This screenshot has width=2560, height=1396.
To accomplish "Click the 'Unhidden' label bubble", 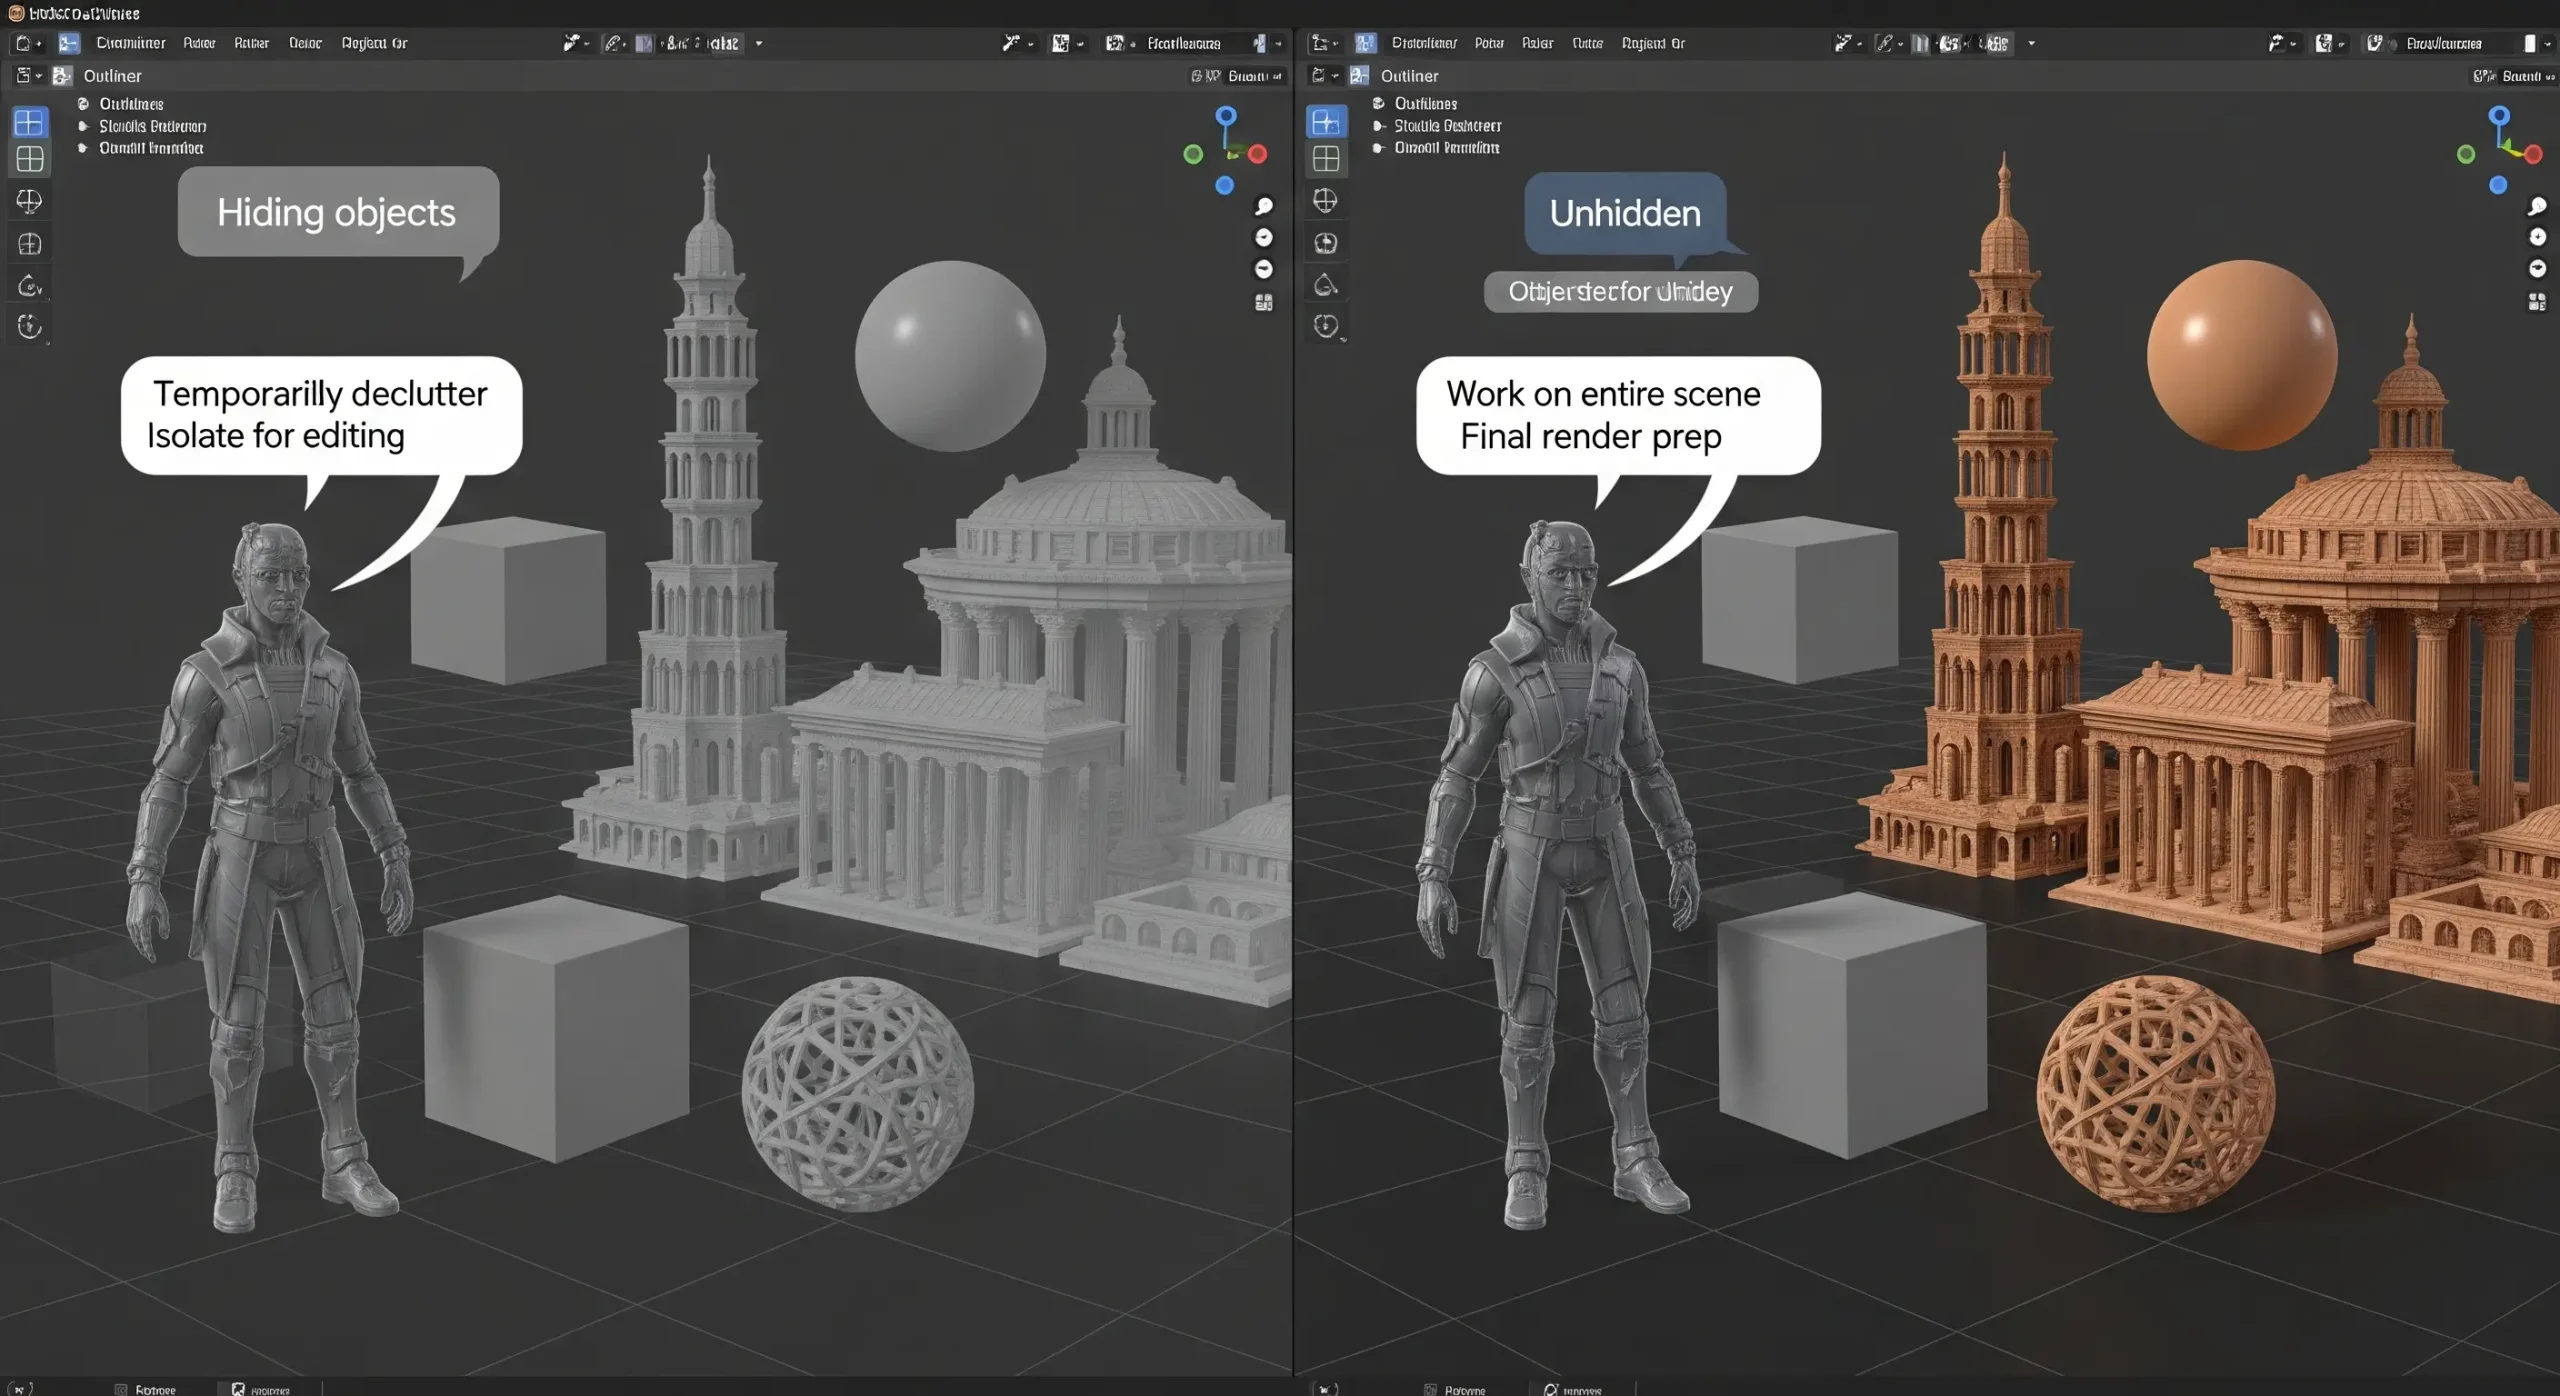I will tap(1624, 213).
